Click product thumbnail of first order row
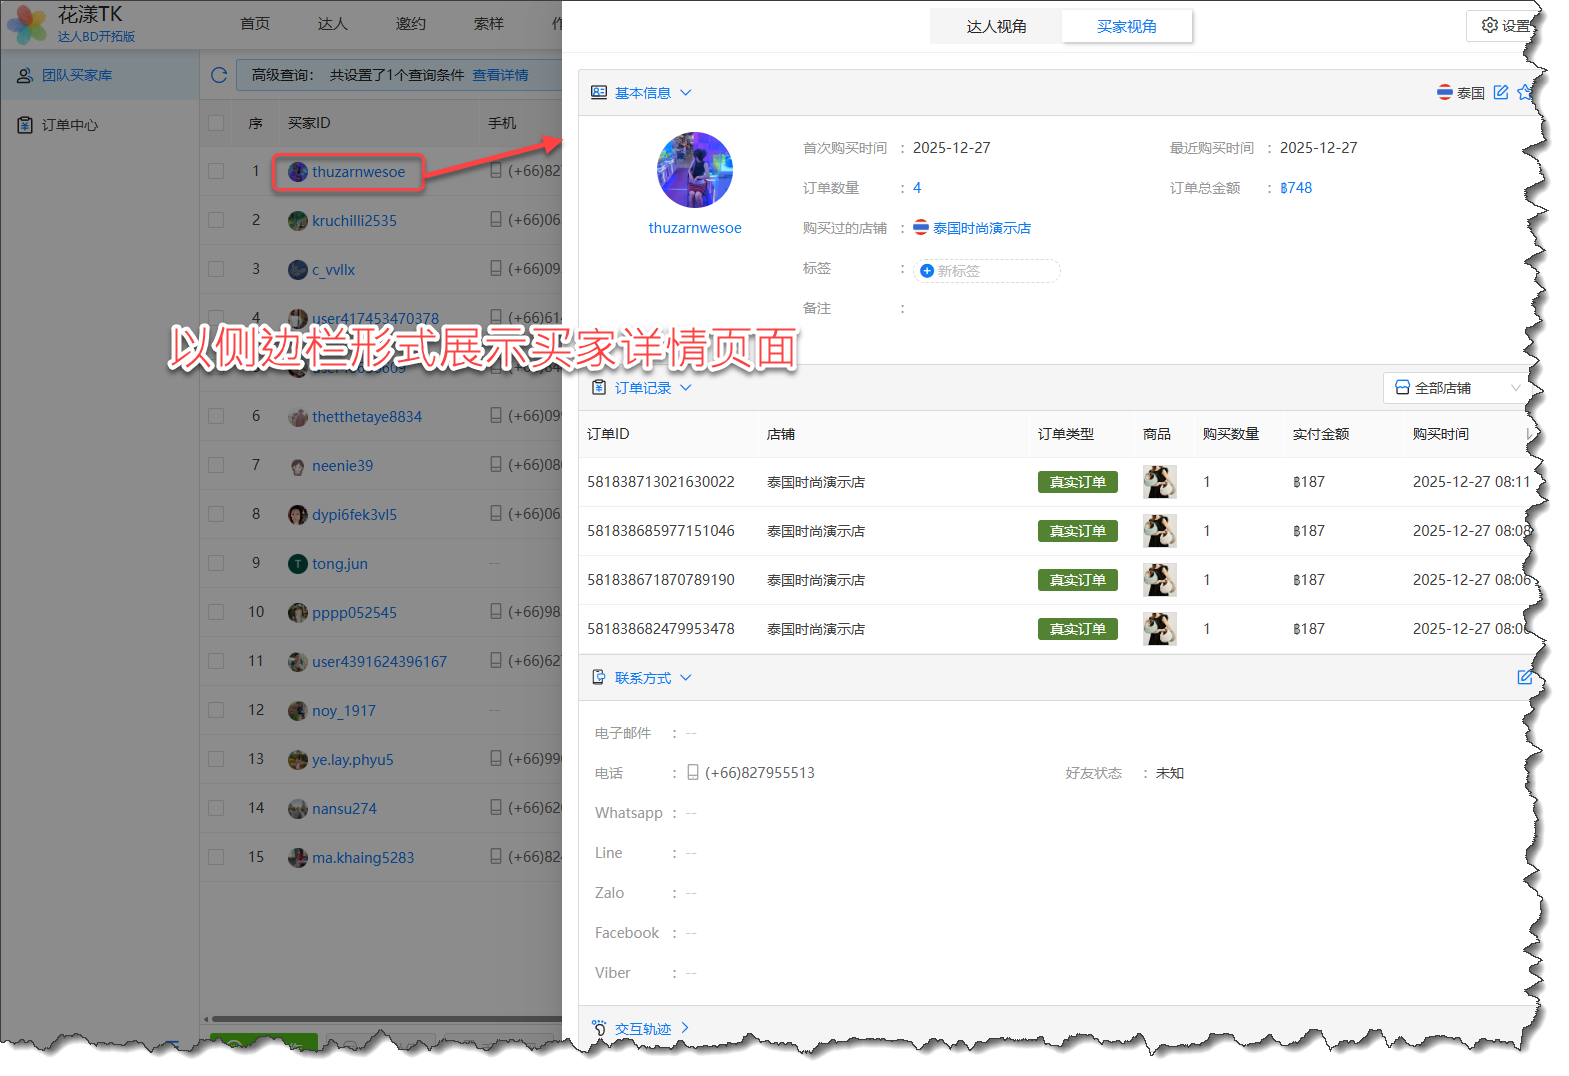The image size is (1569, 1076). [1159, 482]
